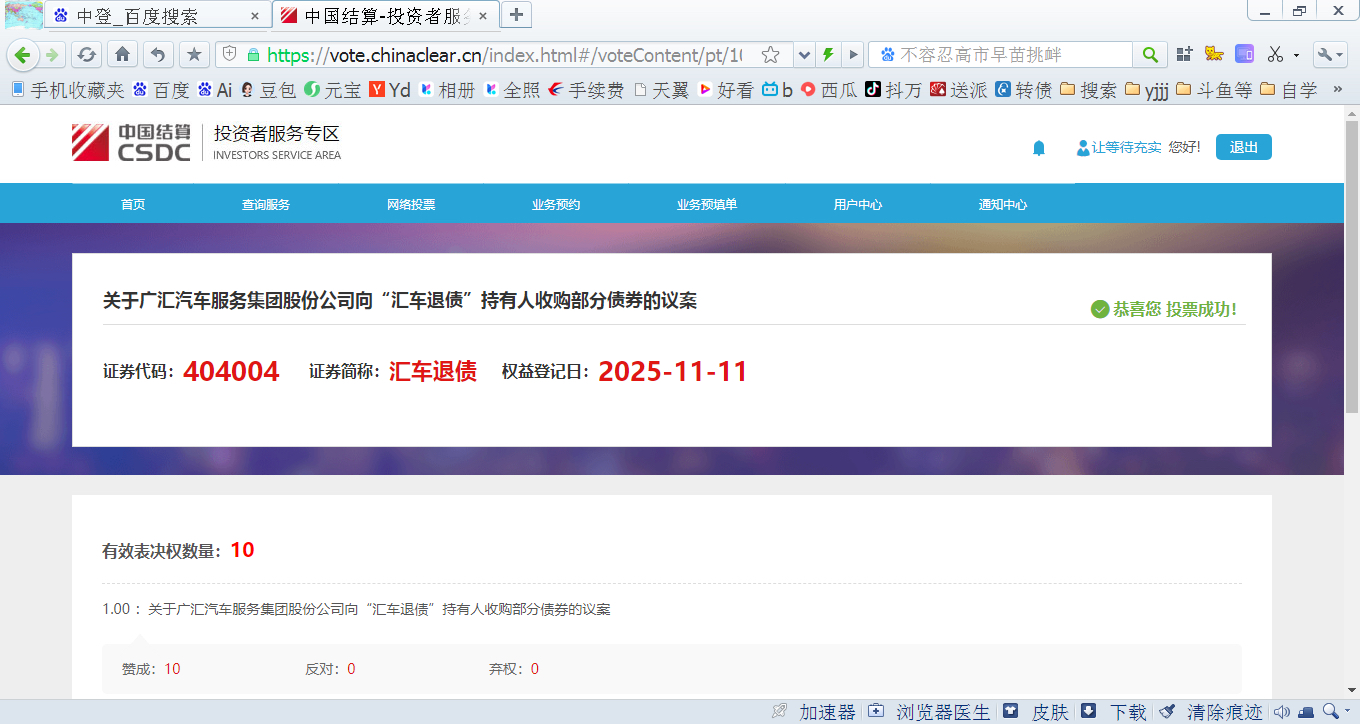Screen dimensions: 1360x724
Task: Open the 通知中心 menu
Action: [1003, 204]
